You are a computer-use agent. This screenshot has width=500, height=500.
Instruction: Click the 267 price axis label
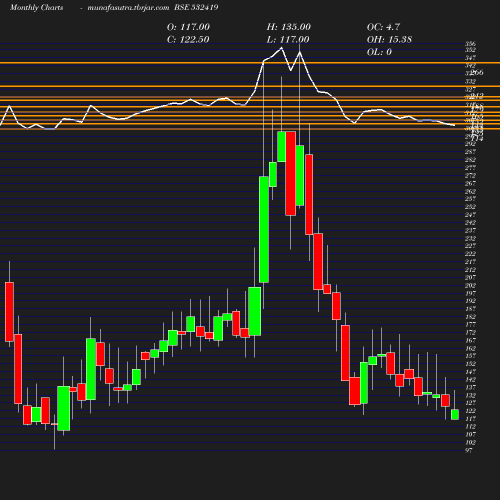click(x=470, y=183)
